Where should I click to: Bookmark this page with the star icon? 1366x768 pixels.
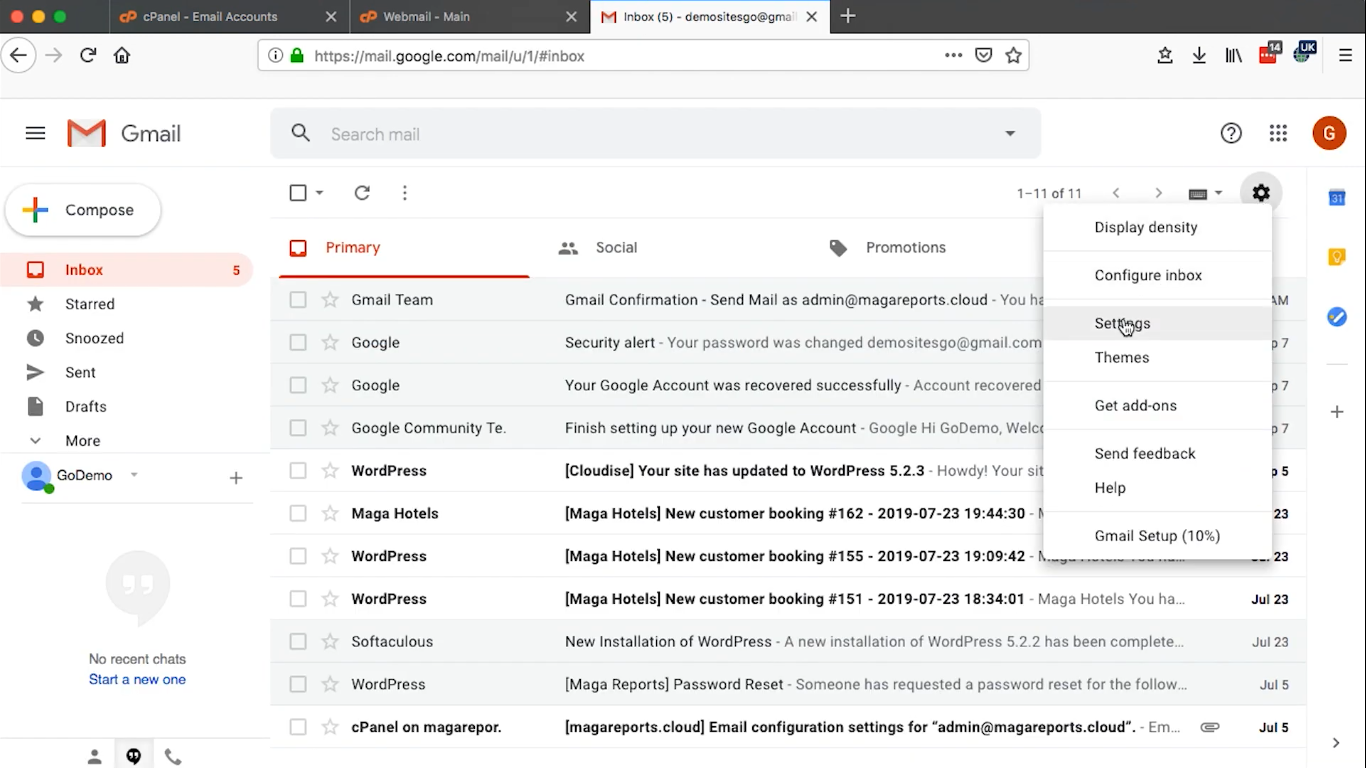pos(1013,56)
